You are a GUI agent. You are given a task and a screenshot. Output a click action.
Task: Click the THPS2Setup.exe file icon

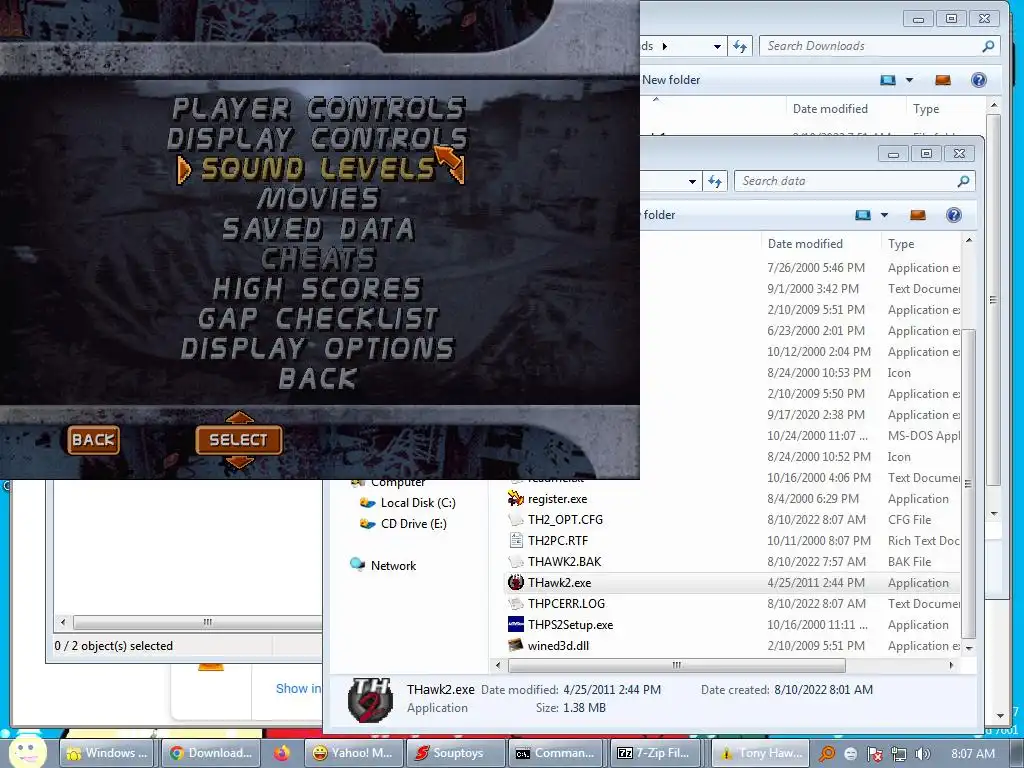pos(516,624)
